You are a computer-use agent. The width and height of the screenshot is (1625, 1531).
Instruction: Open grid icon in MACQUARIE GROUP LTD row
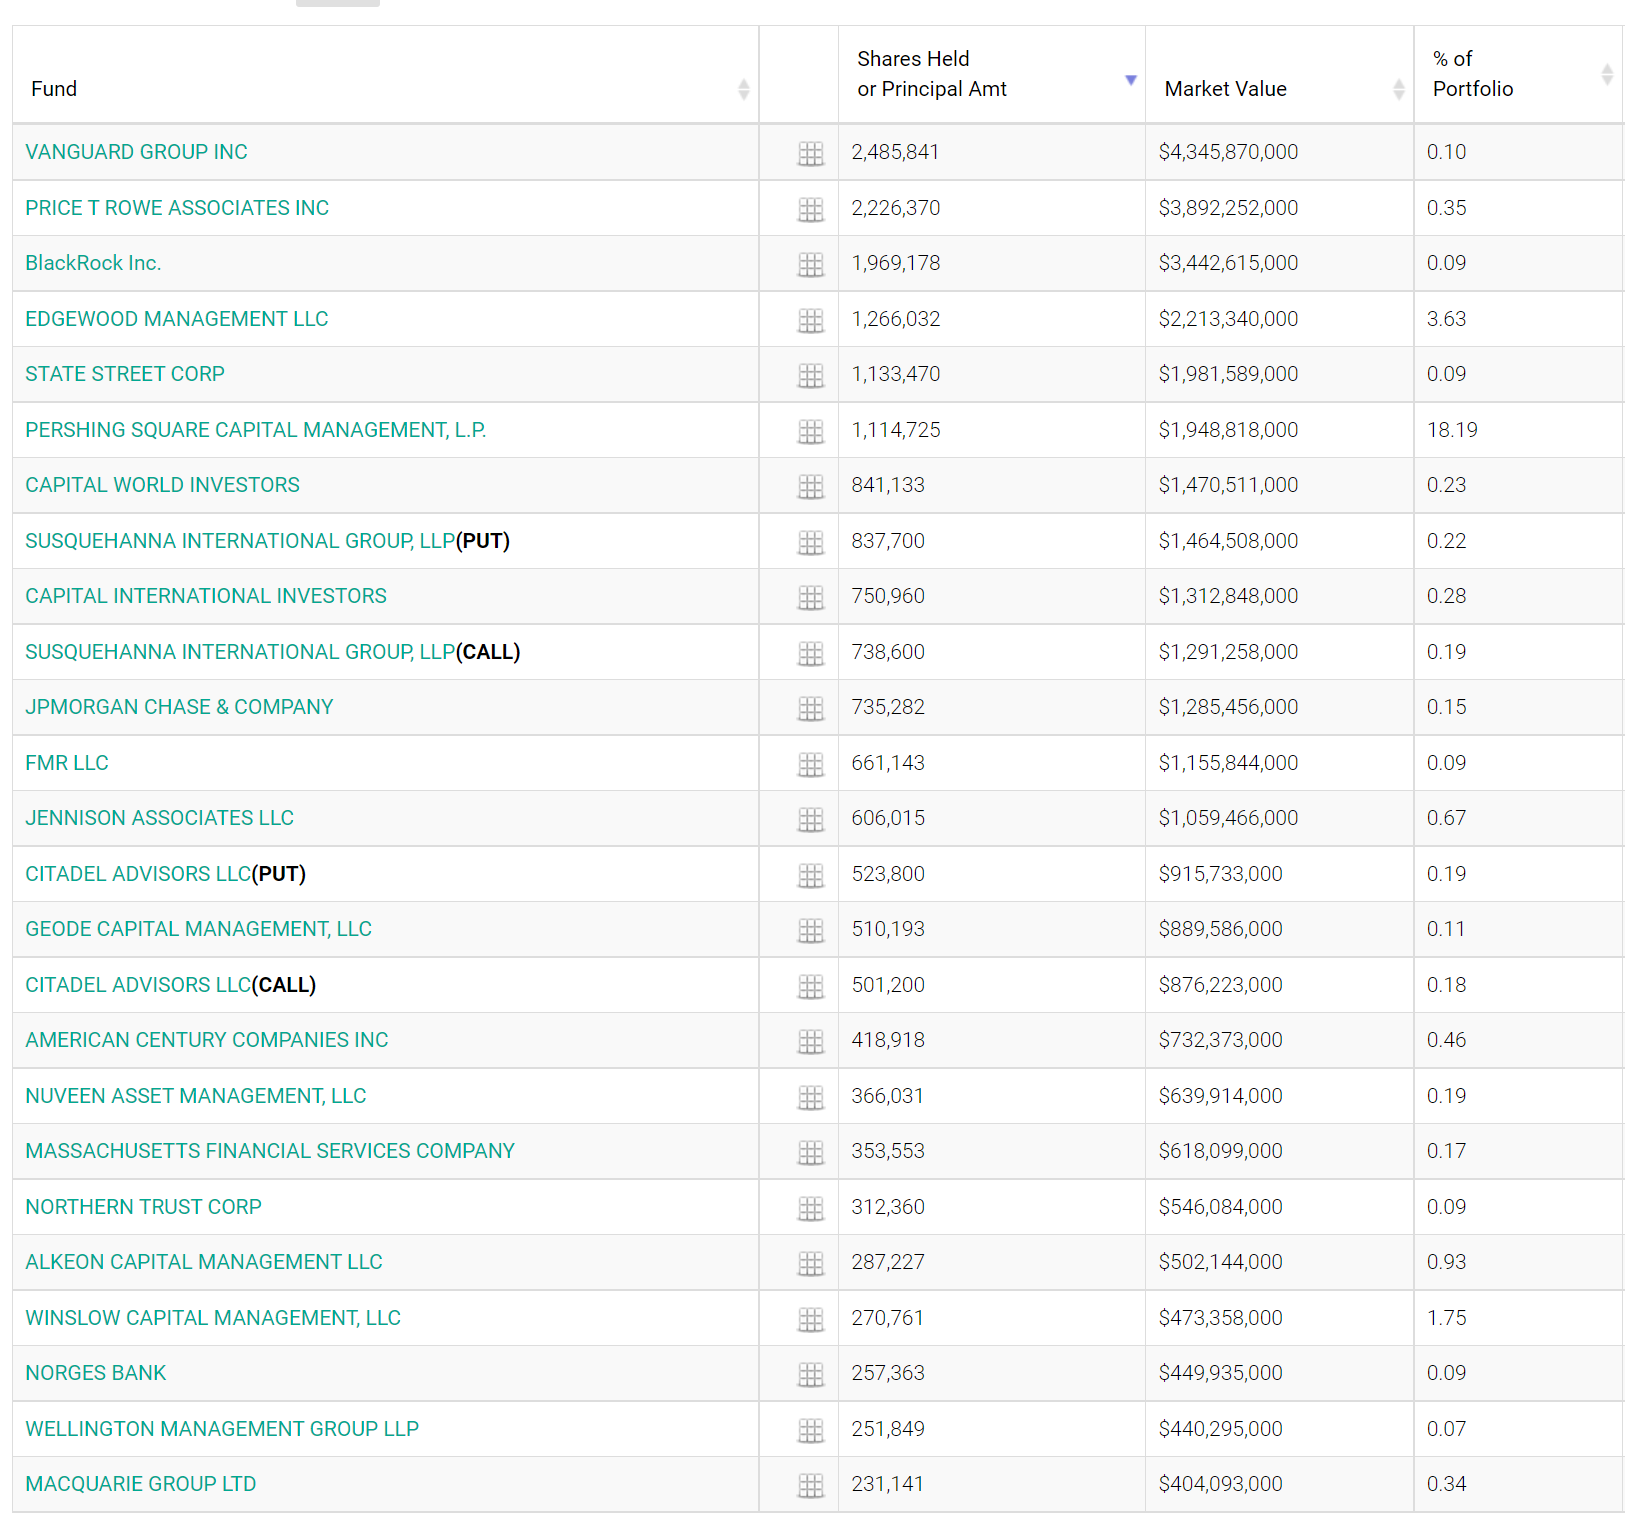pos(811,1485)
